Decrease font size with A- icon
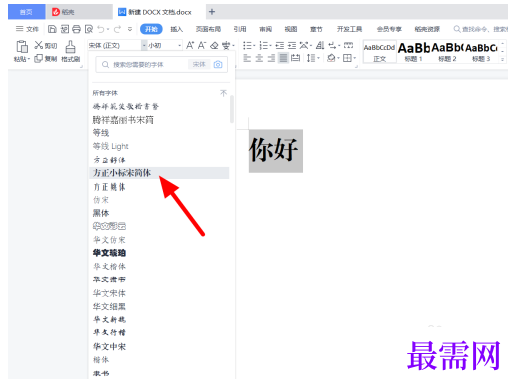This screenshot has height=387, width=519. tap(202, 45)
